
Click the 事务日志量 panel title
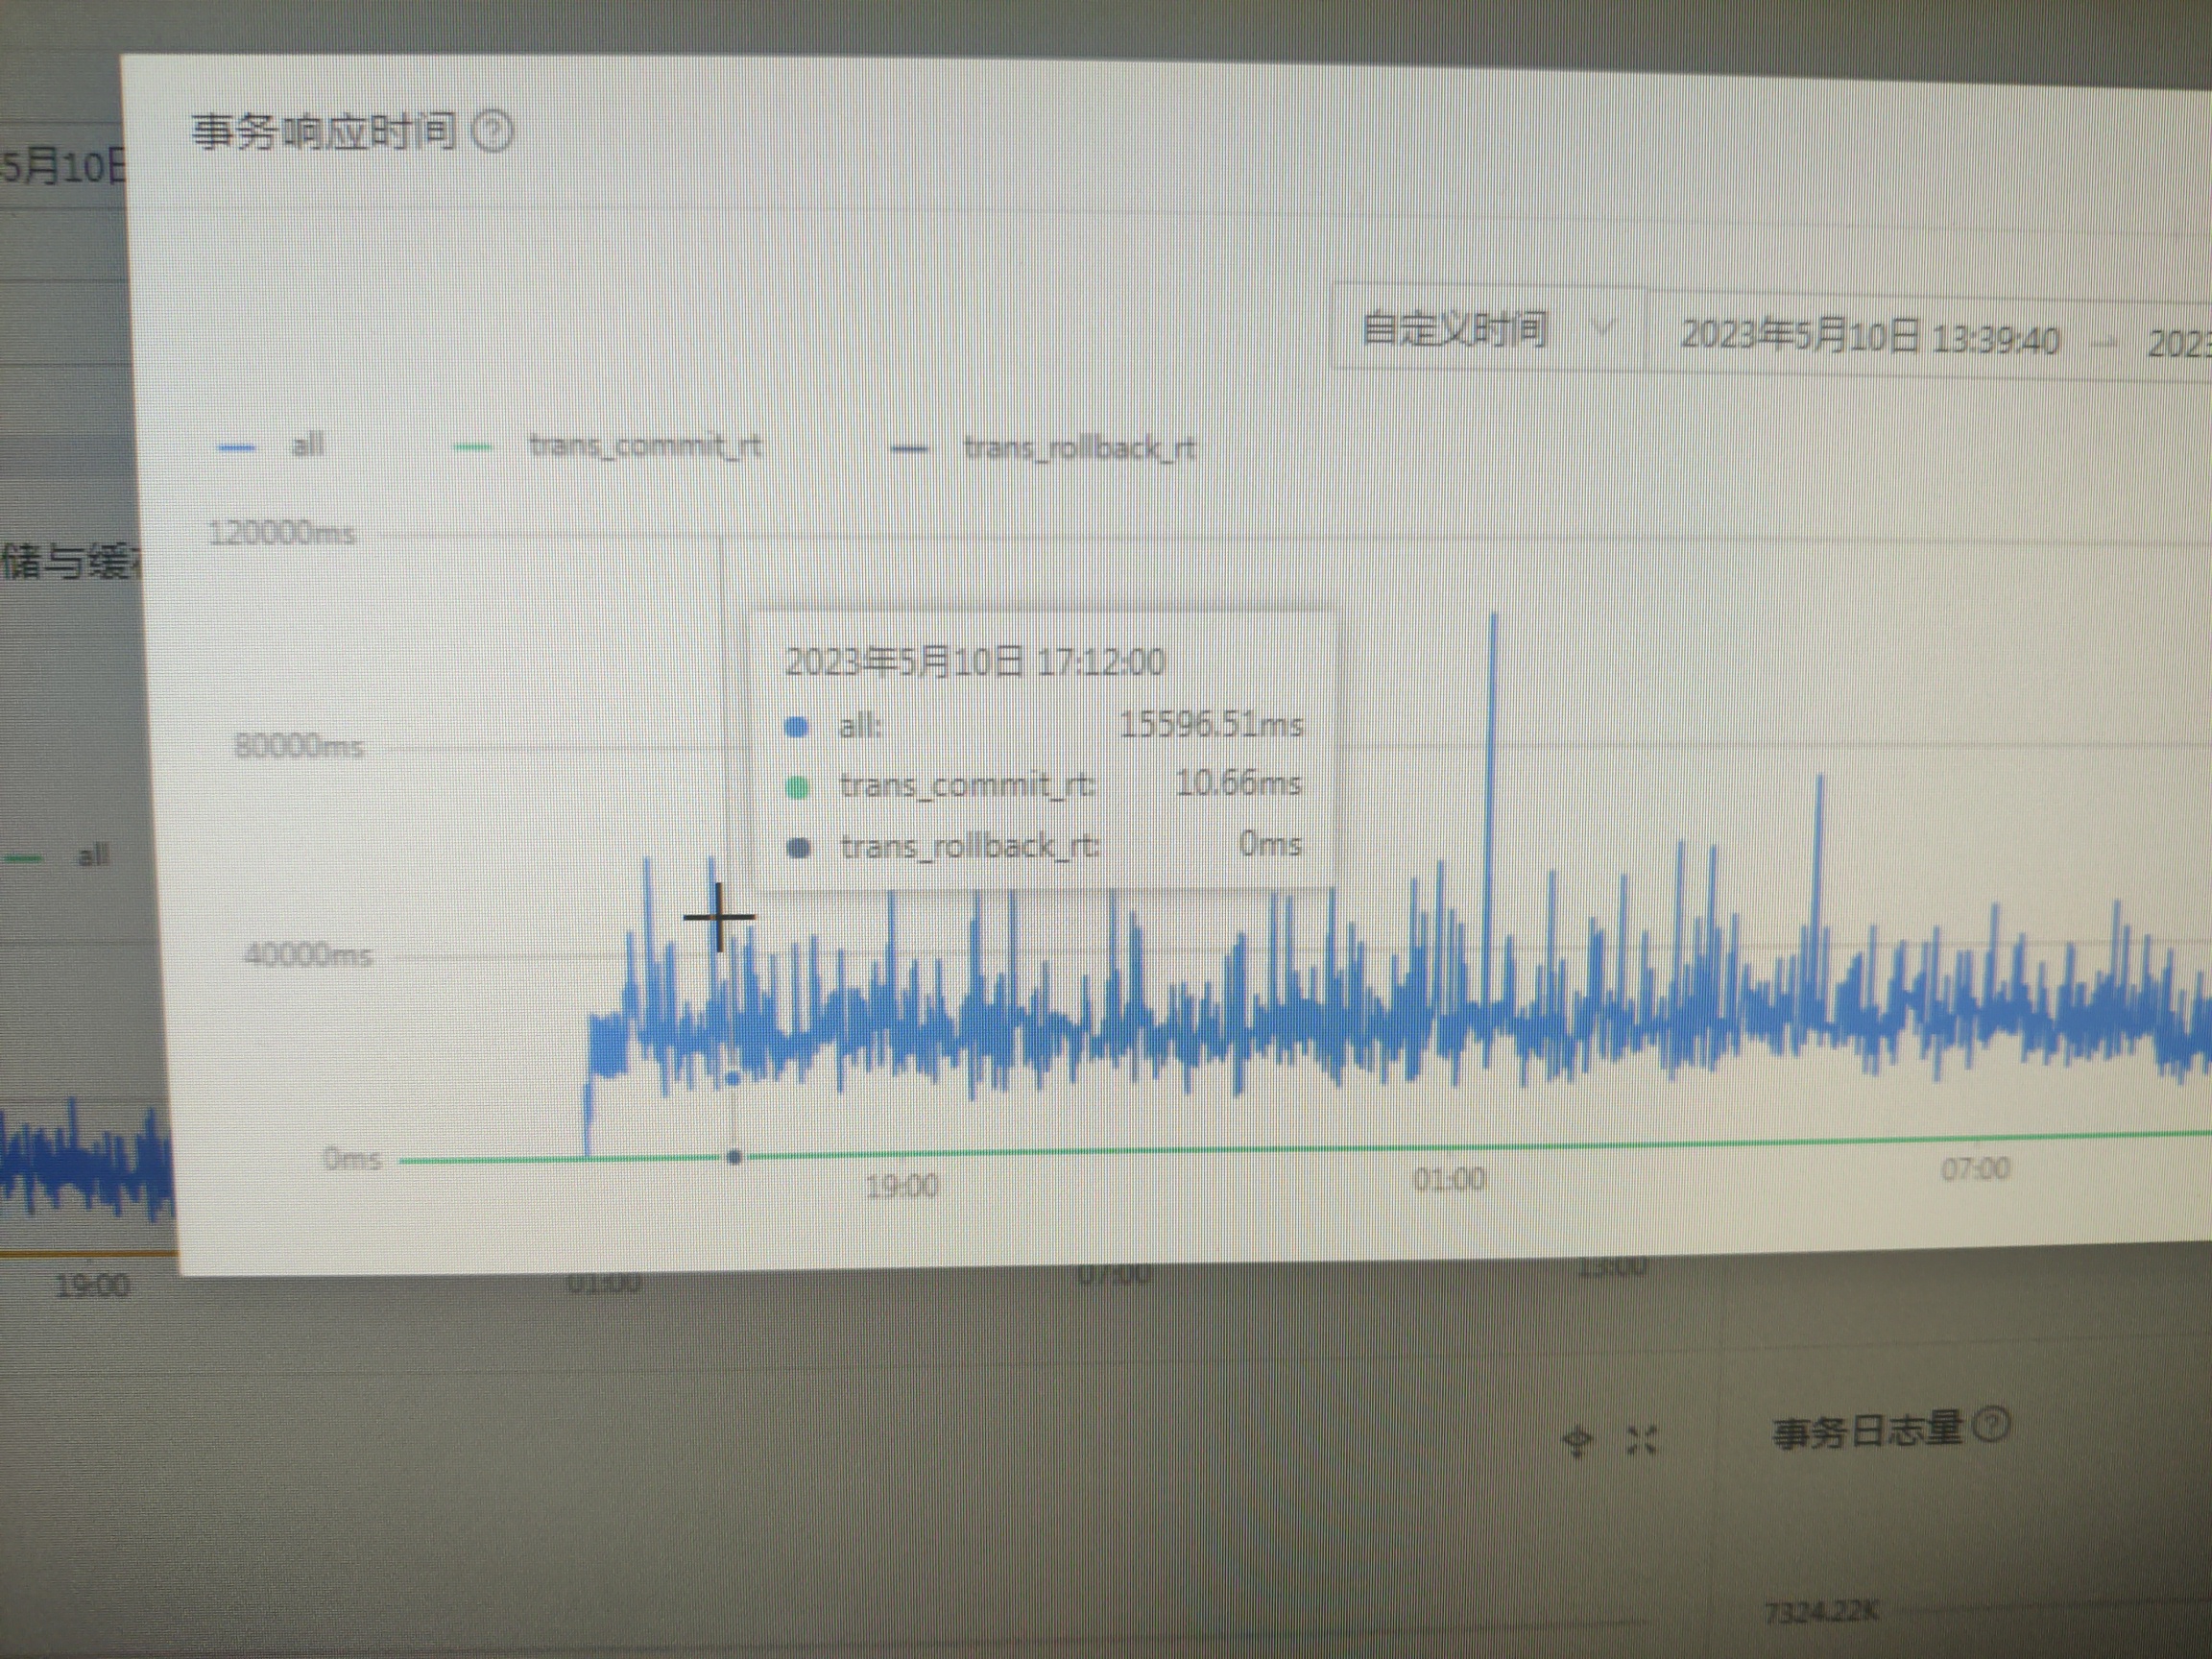pos(1868,1430)
